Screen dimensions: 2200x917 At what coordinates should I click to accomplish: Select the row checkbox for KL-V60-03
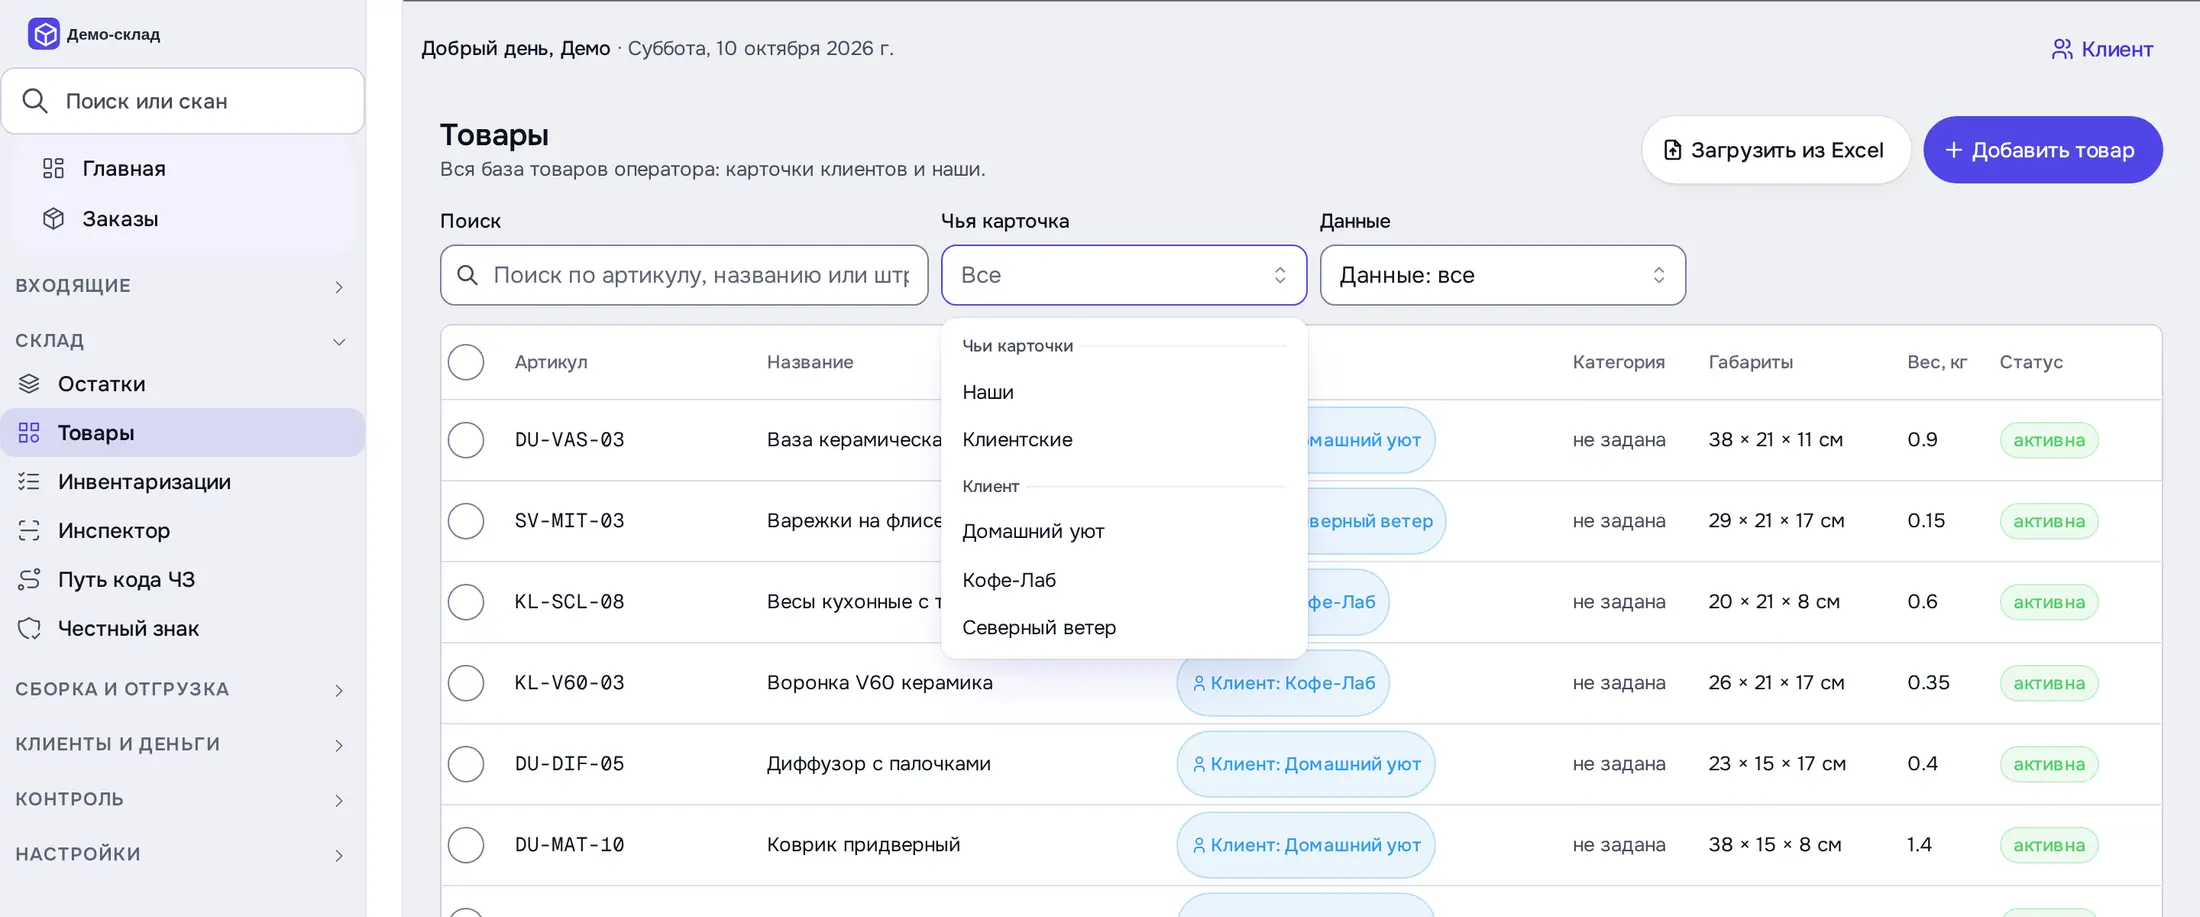point(466,683)
